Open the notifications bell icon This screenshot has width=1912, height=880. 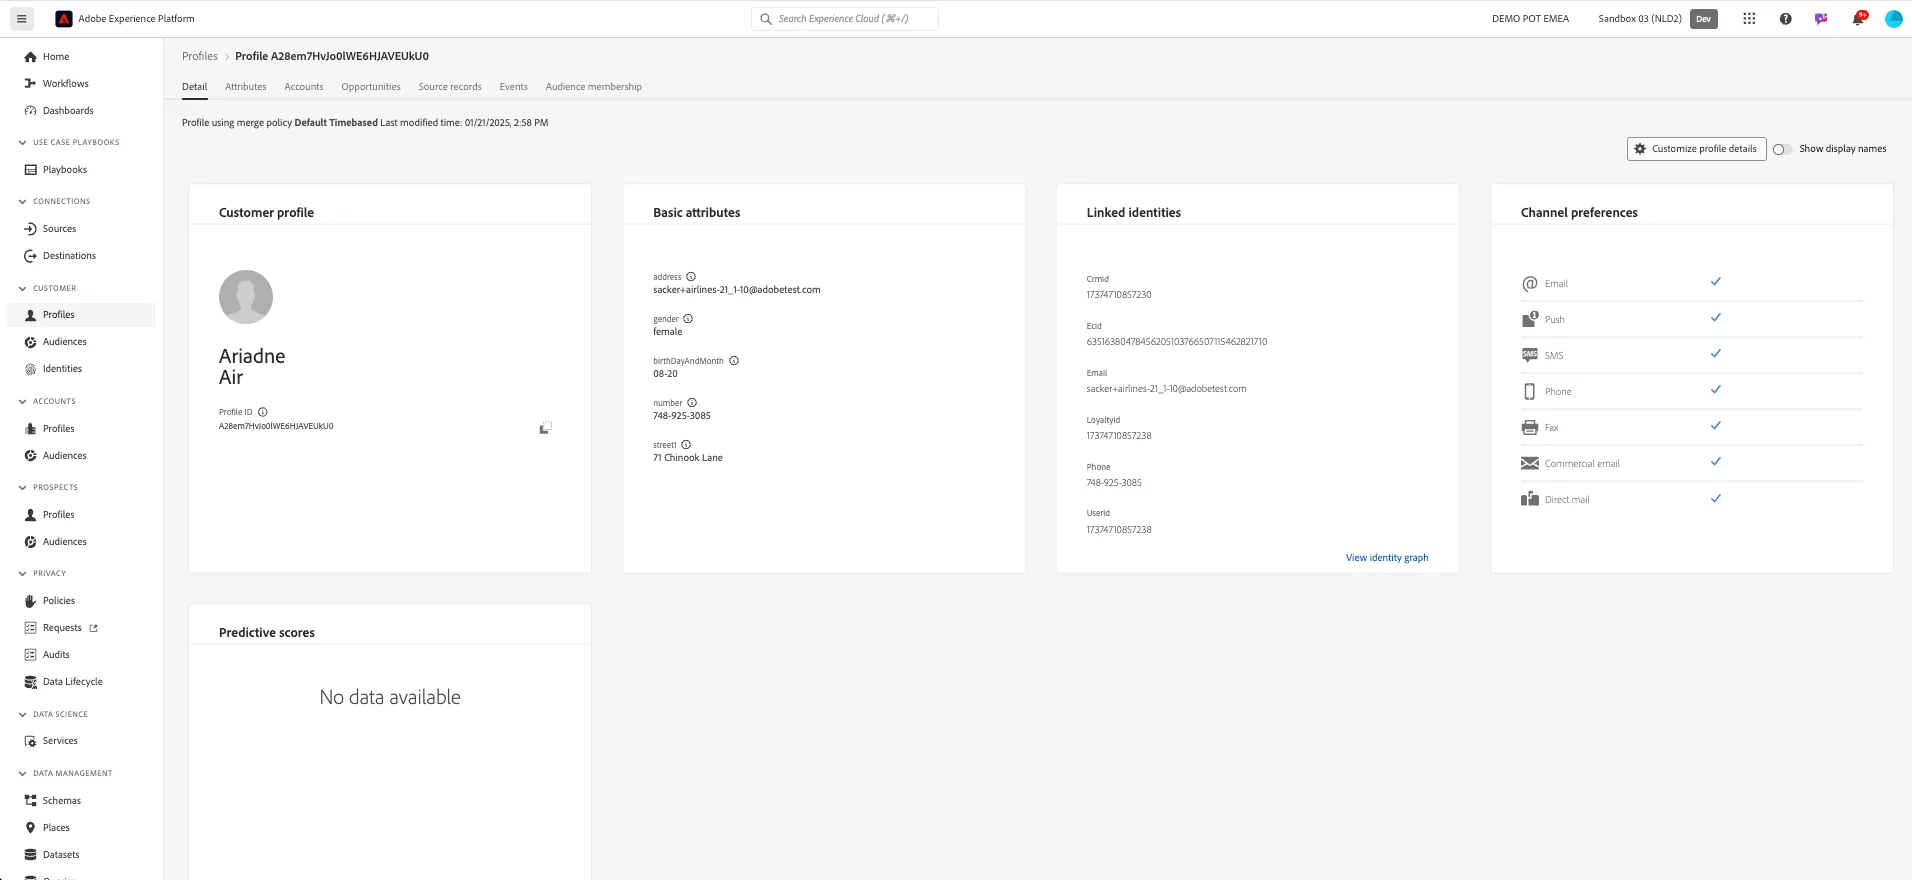1858,19
